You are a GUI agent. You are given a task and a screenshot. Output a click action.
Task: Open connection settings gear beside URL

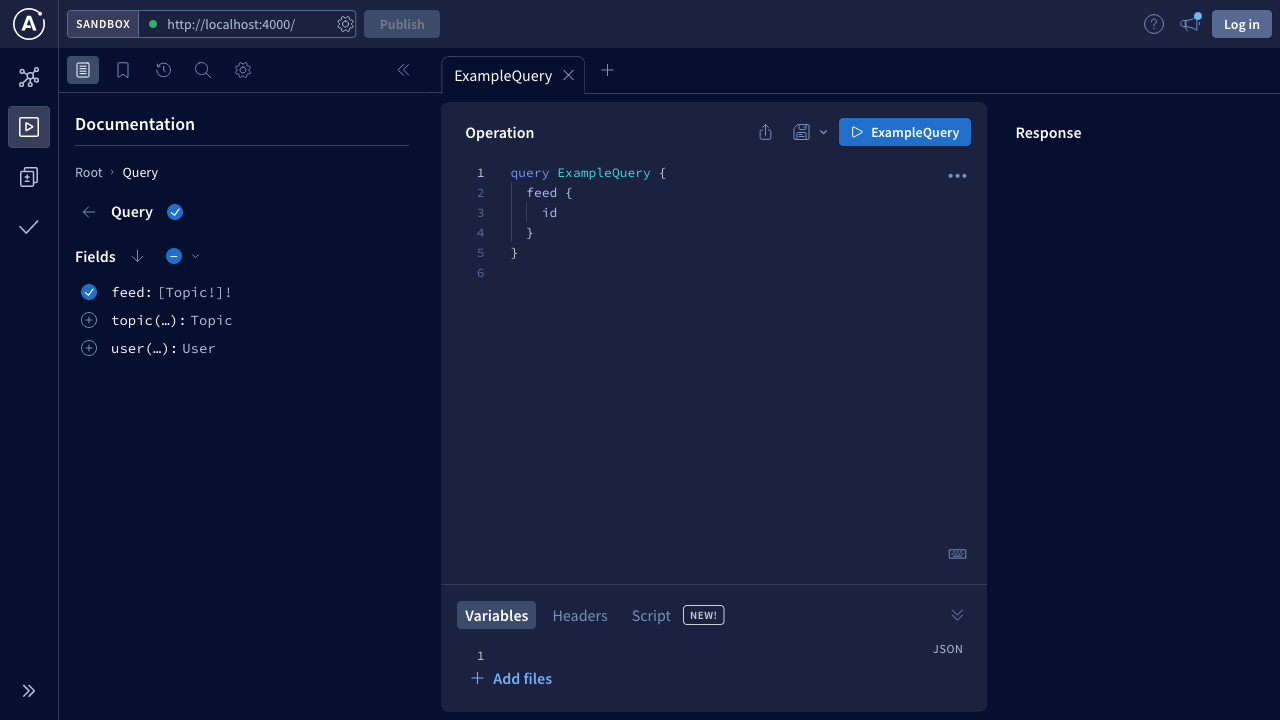click(345, 24)
